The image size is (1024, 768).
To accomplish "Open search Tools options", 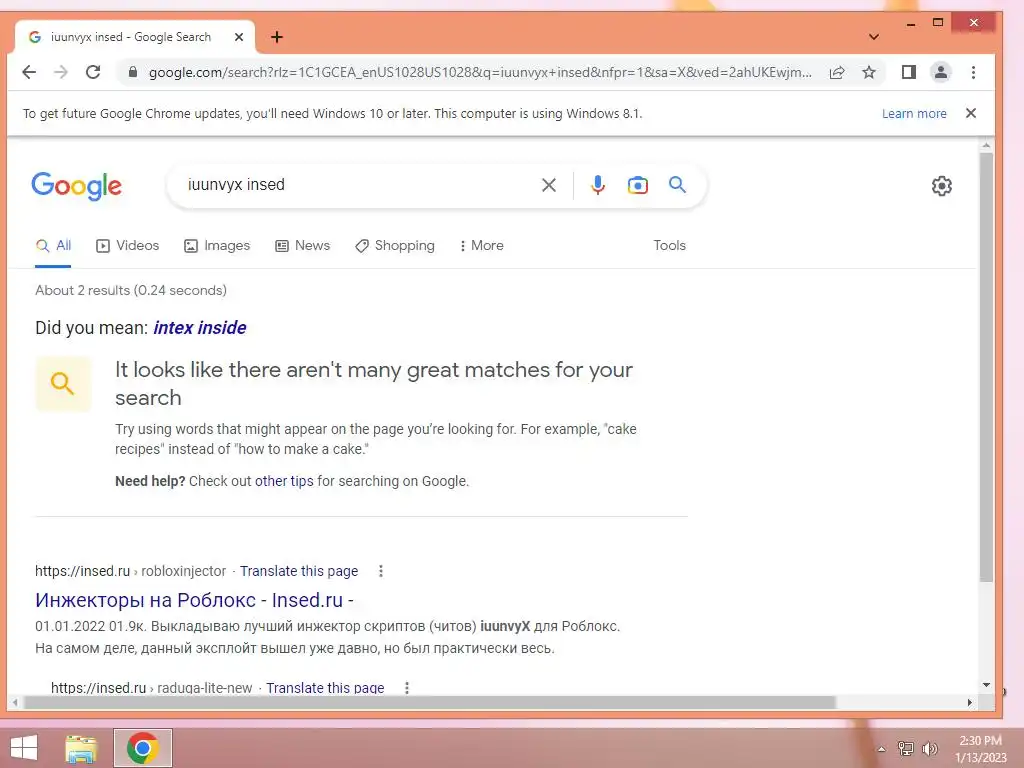I will (669, 246).
